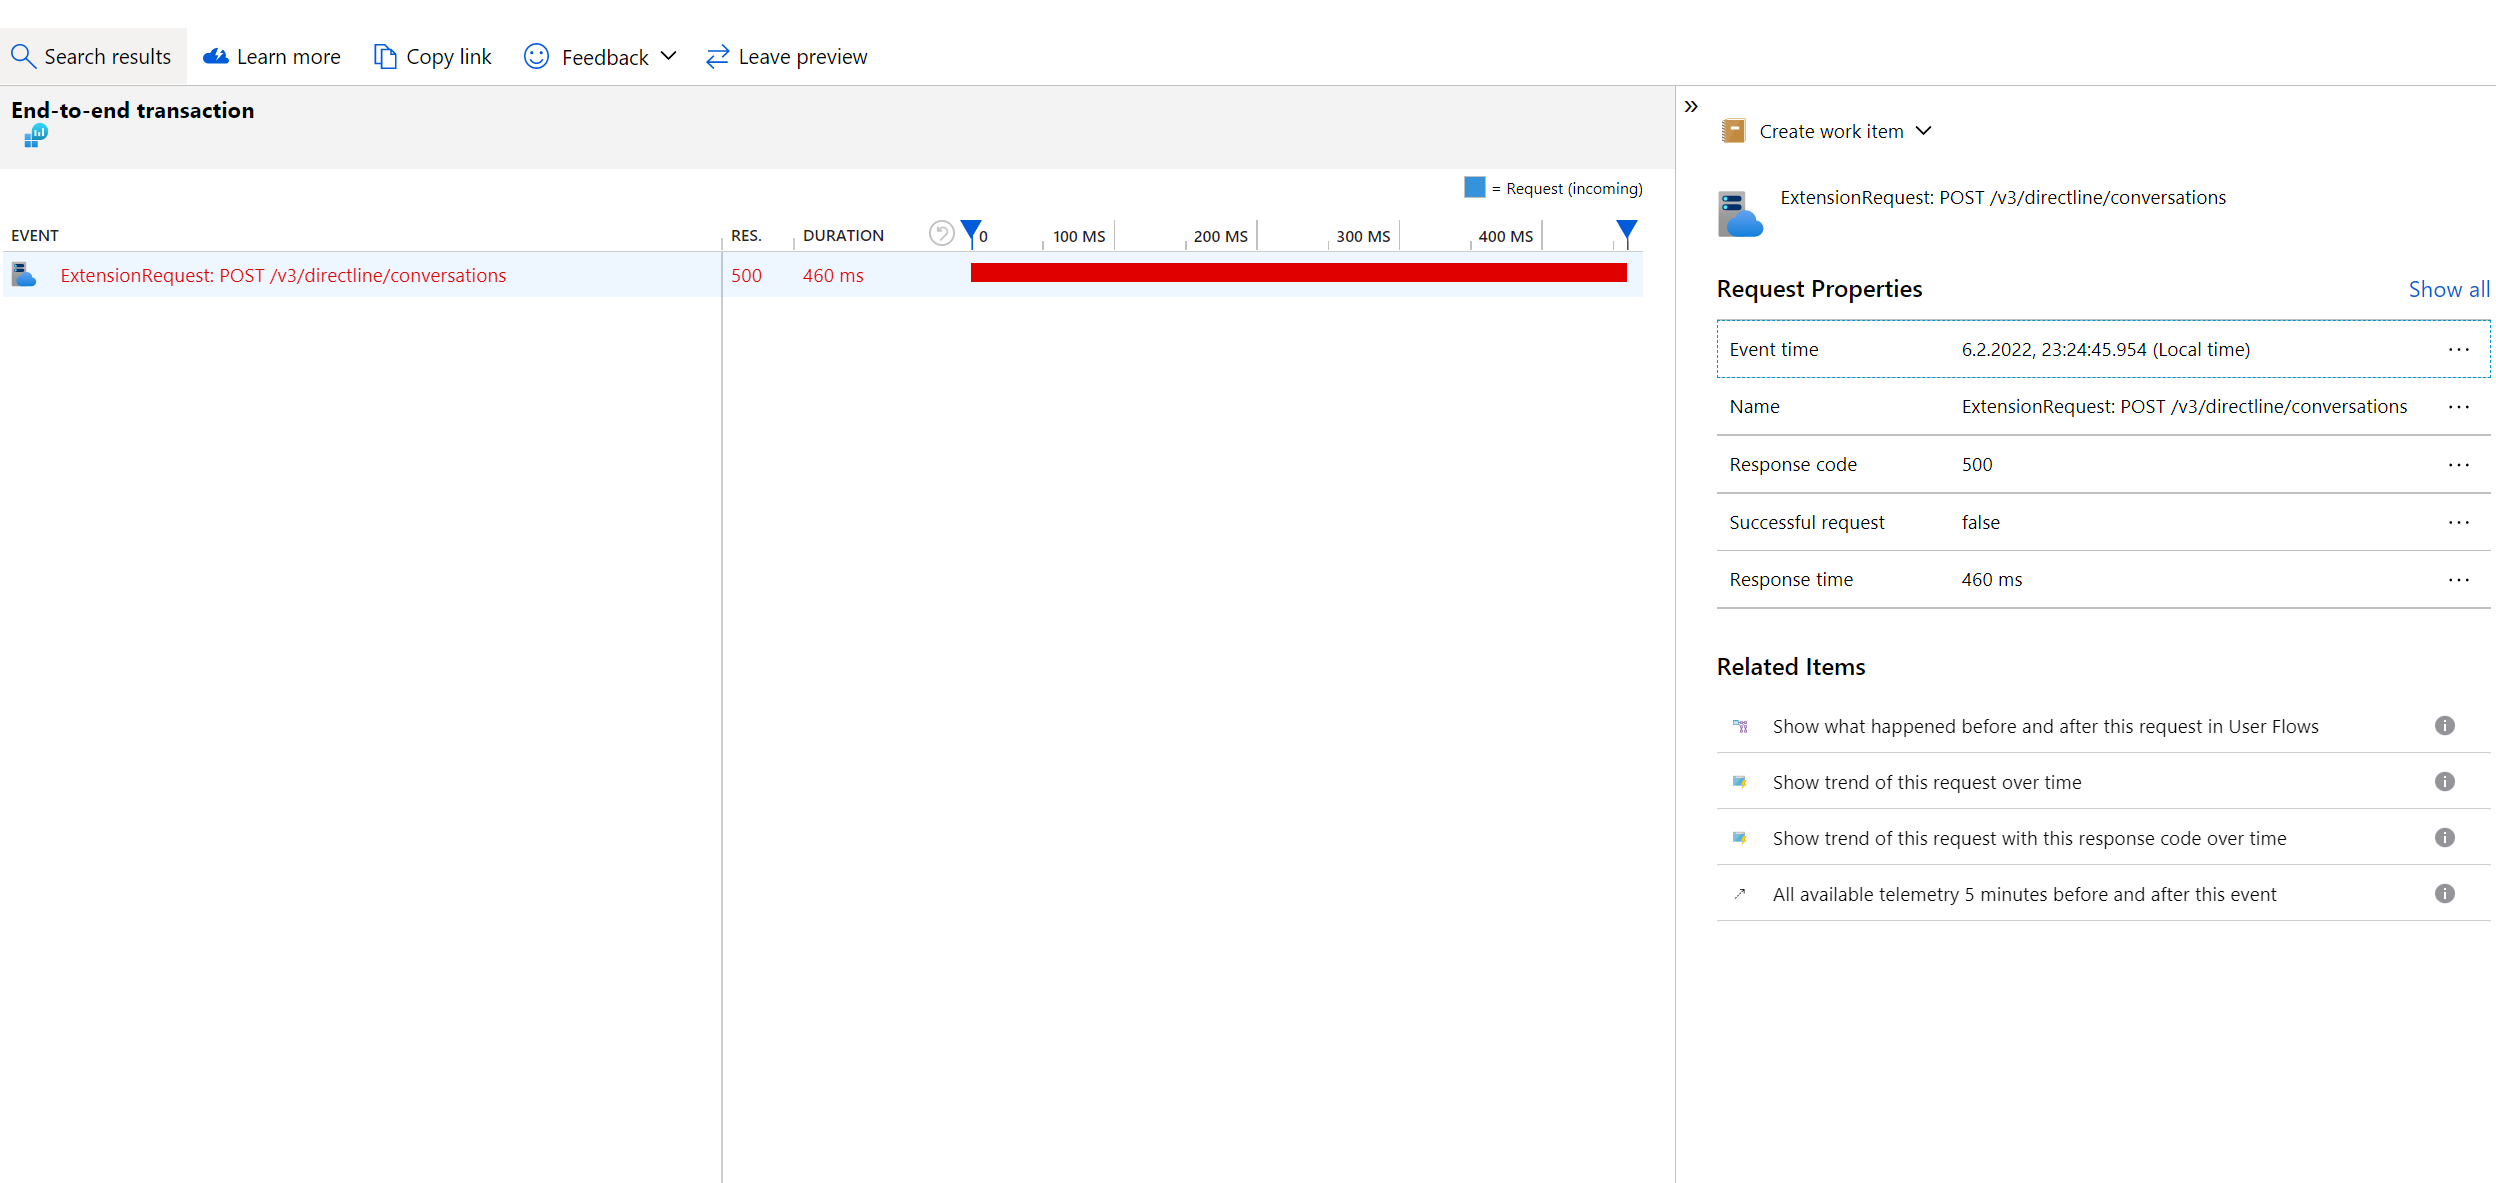The width and height of the screenshot is (2496, 1183).
Task: Click the Leave preview arrows icon
Action: (716, 56)
